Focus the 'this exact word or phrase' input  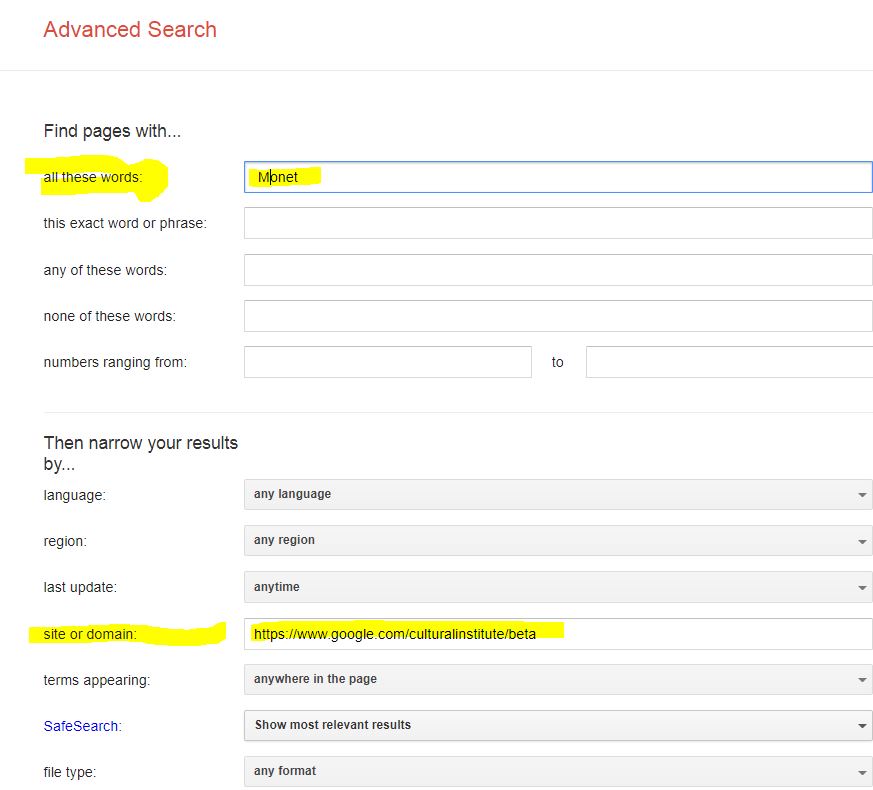click(x=558, y=223)
